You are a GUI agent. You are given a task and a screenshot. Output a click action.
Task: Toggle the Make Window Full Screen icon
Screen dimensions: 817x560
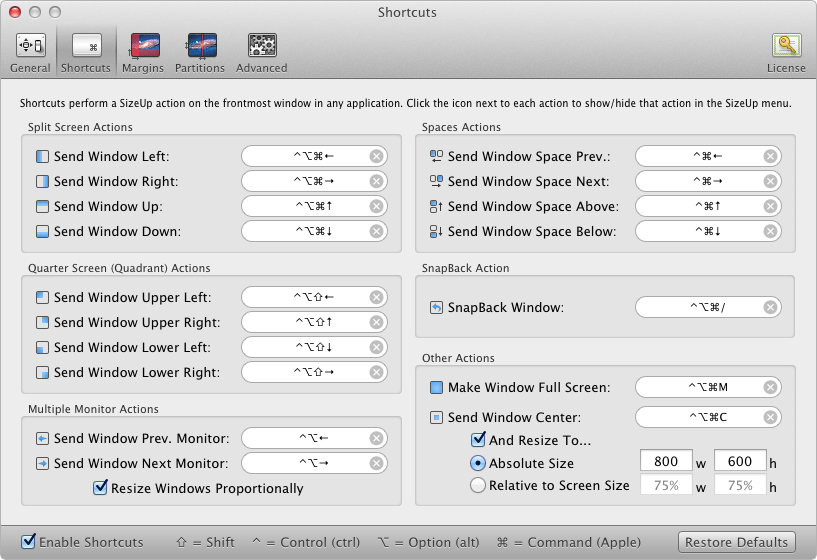click(436, 388)
